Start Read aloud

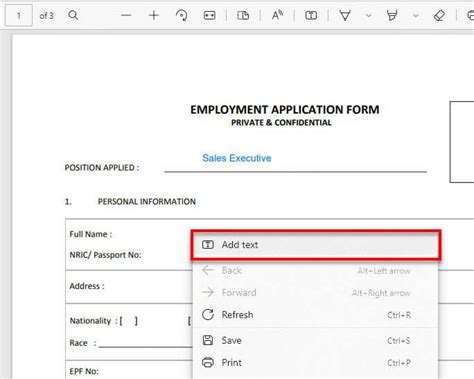(277, 15)
